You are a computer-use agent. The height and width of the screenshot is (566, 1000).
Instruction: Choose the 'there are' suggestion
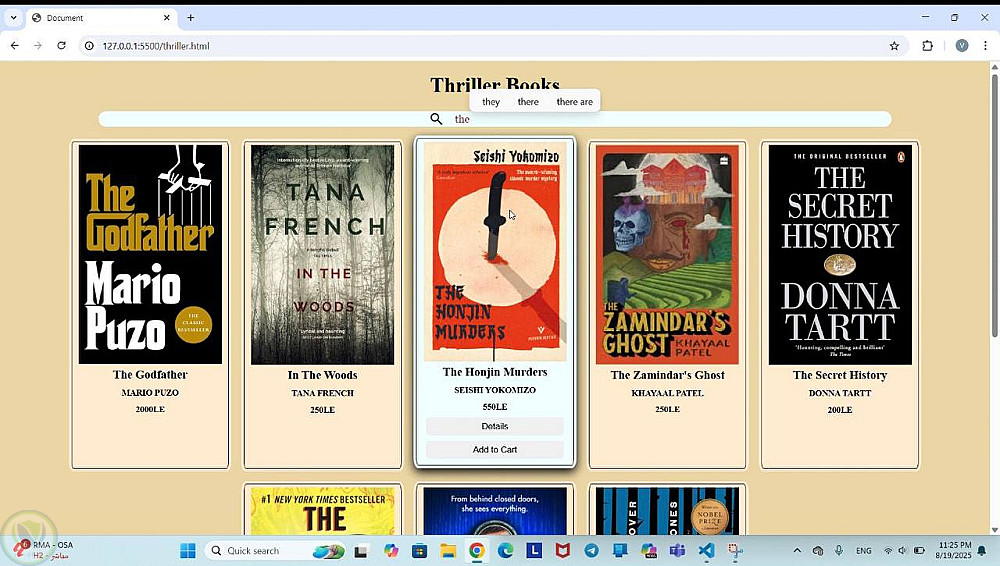click(x=574, y=101)
